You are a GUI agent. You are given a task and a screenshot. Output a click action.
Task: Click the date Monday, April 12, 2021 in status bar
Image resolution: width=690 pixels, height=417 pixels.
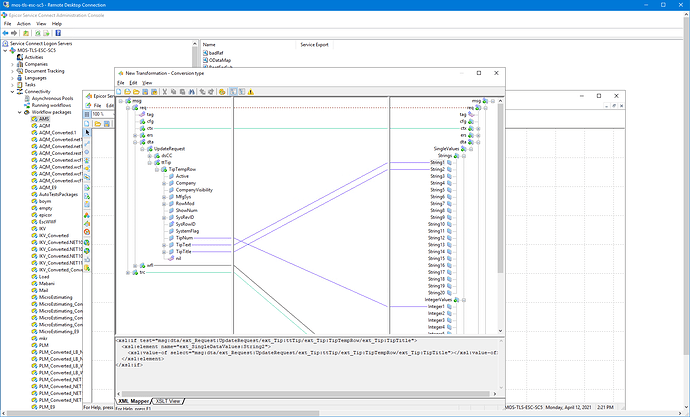click(x=569, y=408)
